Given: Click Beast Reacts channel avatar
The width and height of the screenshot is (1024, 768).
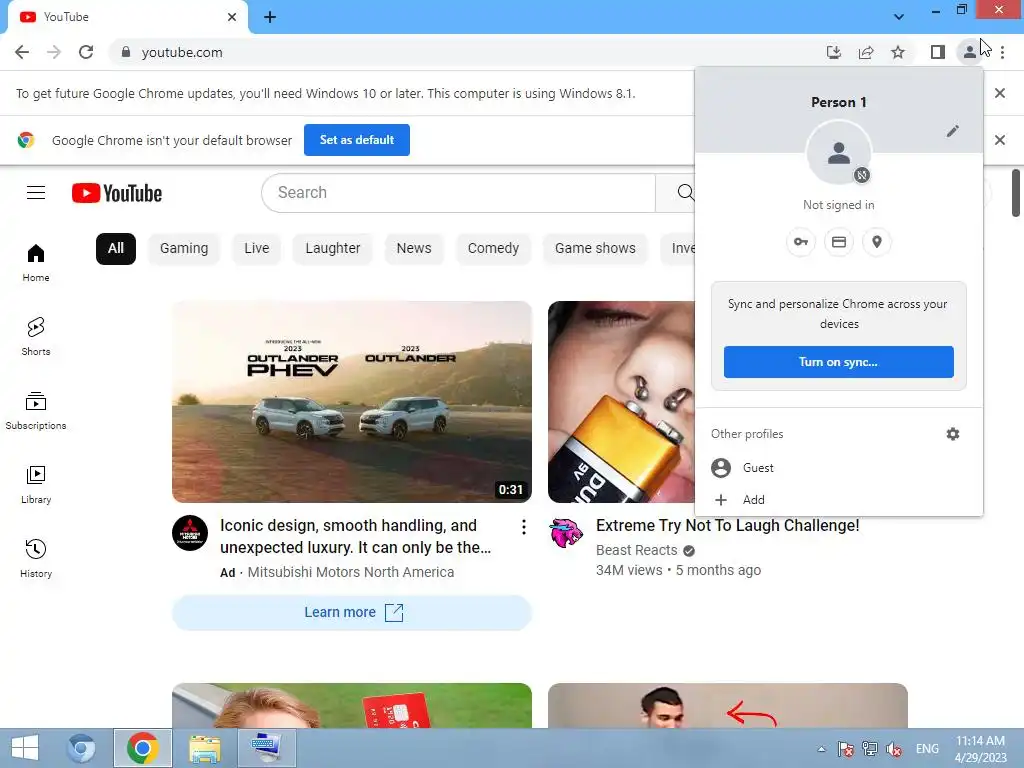Looking at the screenshot, I should [x=566, y=532].
